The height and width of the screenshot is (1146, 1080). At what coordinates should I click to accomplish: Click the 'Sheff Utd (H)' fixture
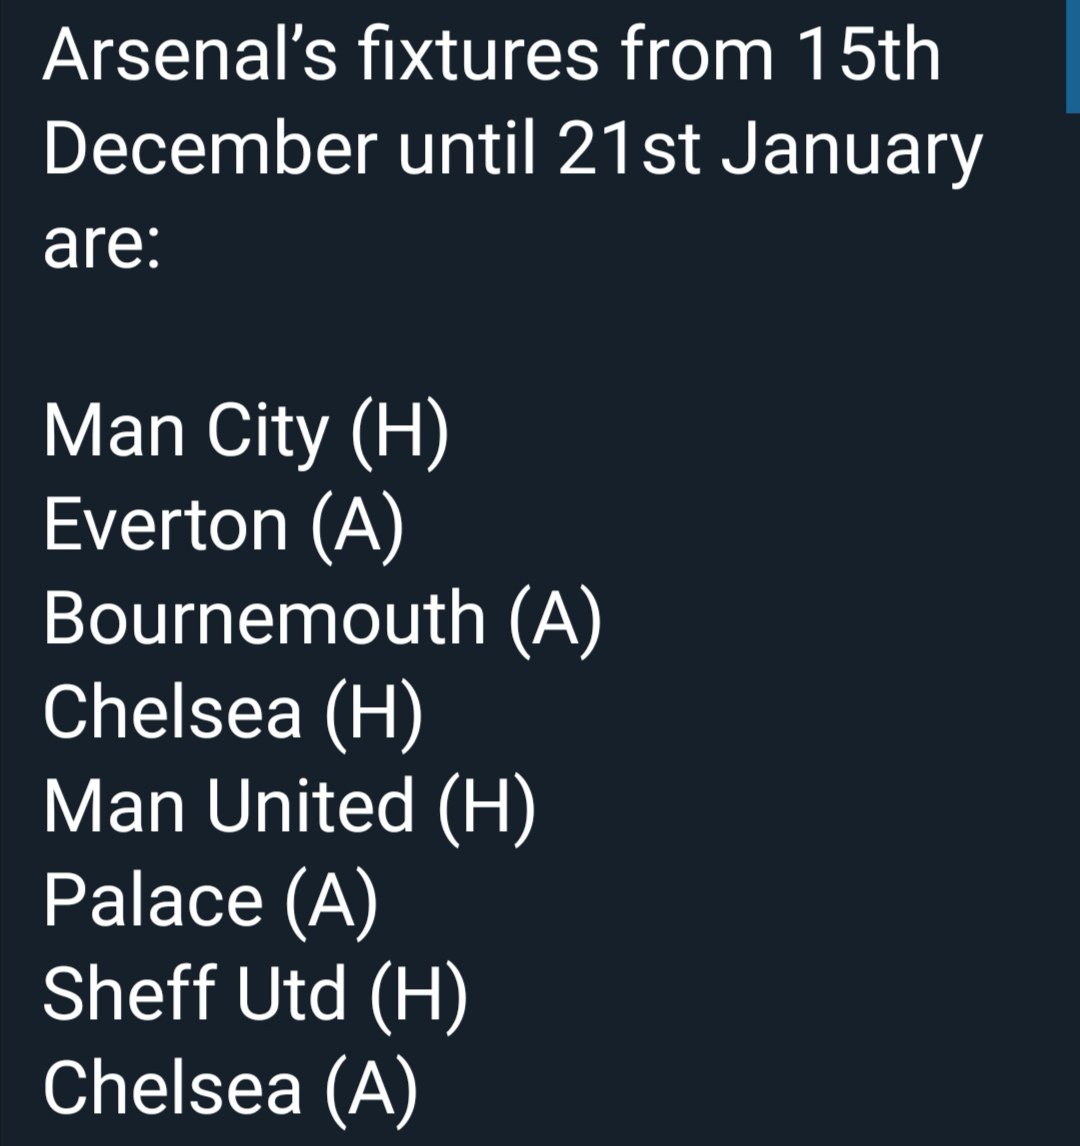[255, 994]
